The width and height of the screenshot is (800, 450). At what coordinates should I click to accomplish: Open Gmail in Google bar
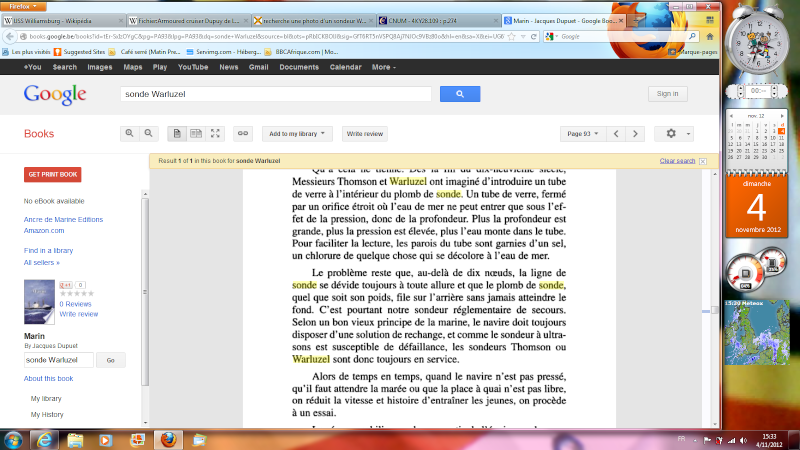pos(259,67)
